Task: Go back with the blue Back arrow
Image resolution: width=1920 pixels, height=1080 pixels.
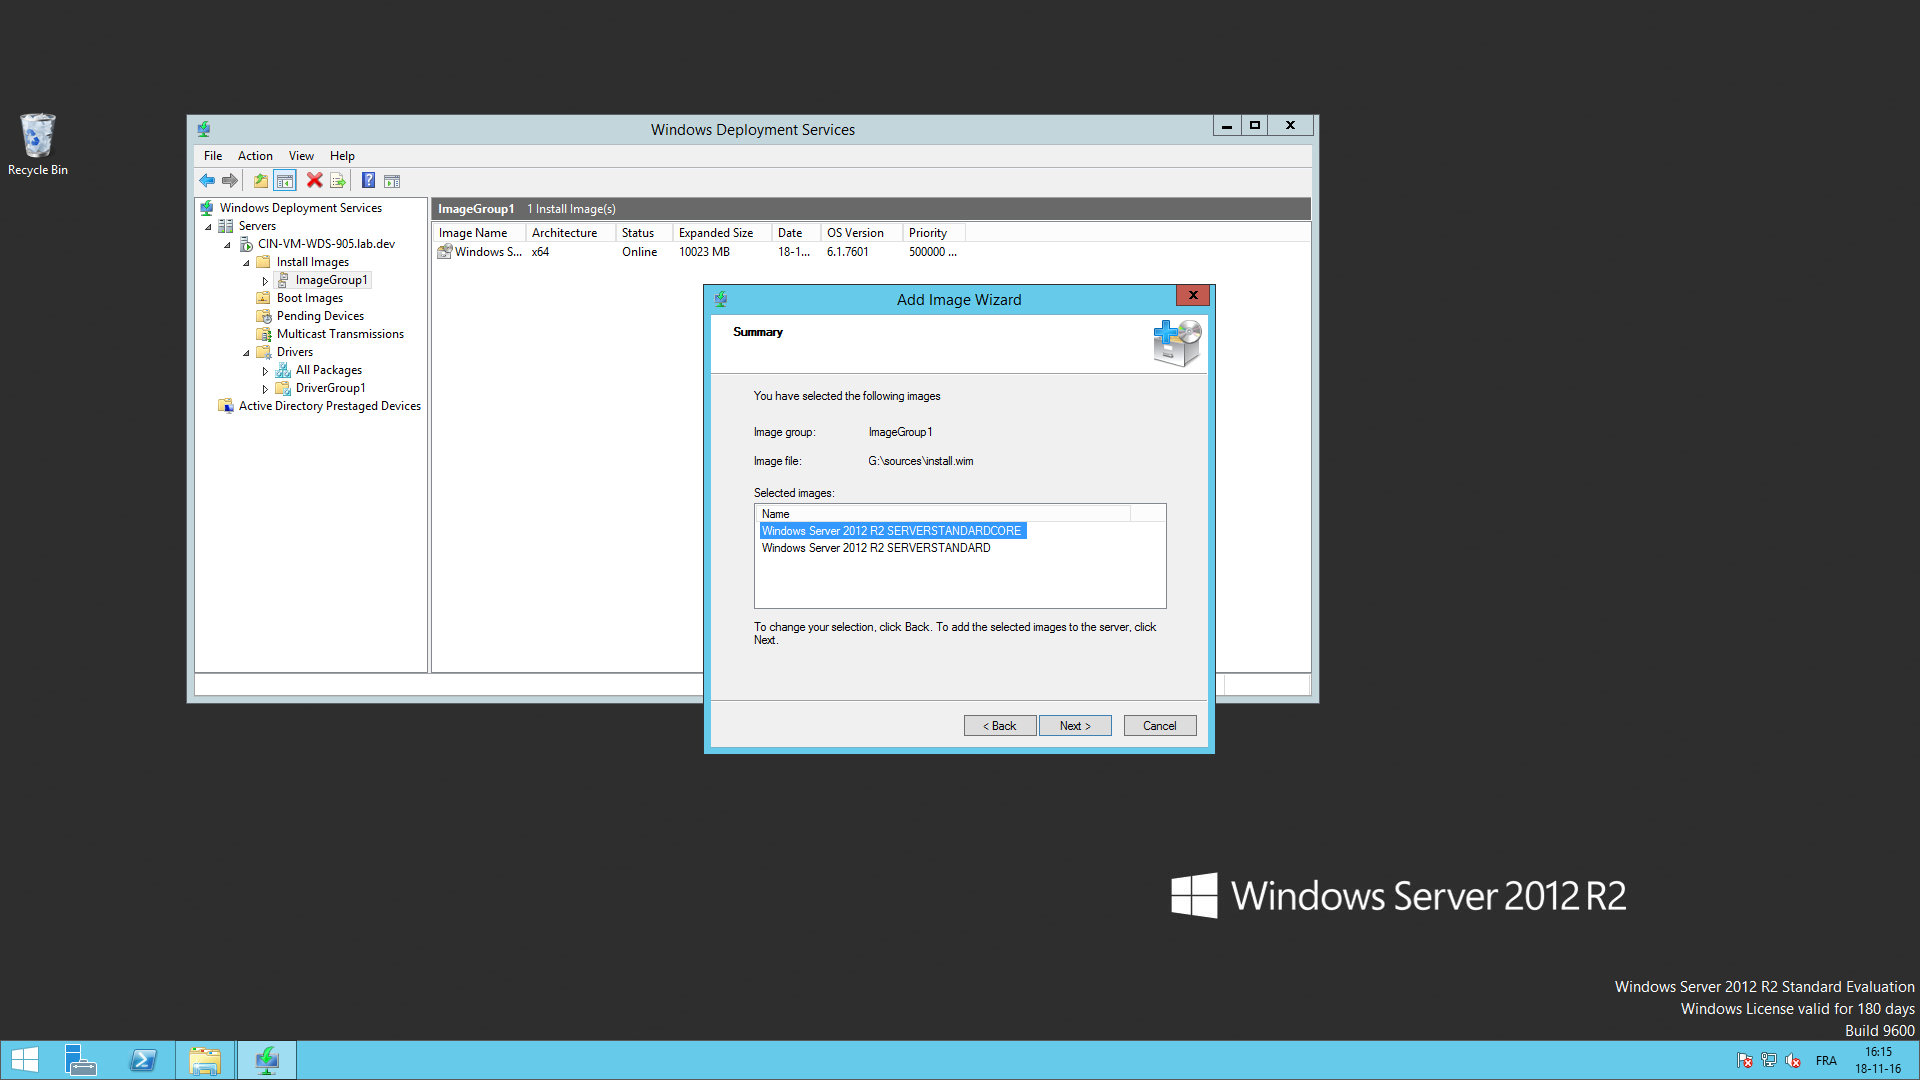Action: (207, 181)
